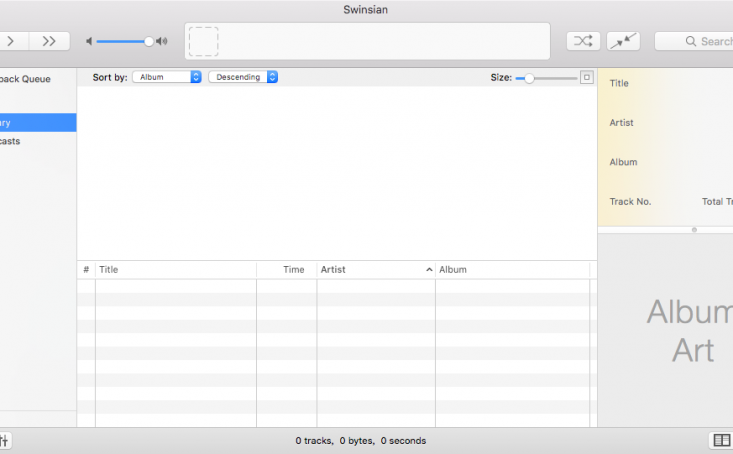733x454 pixels.
Task: Click the Search field
Action: pos(694,41)
